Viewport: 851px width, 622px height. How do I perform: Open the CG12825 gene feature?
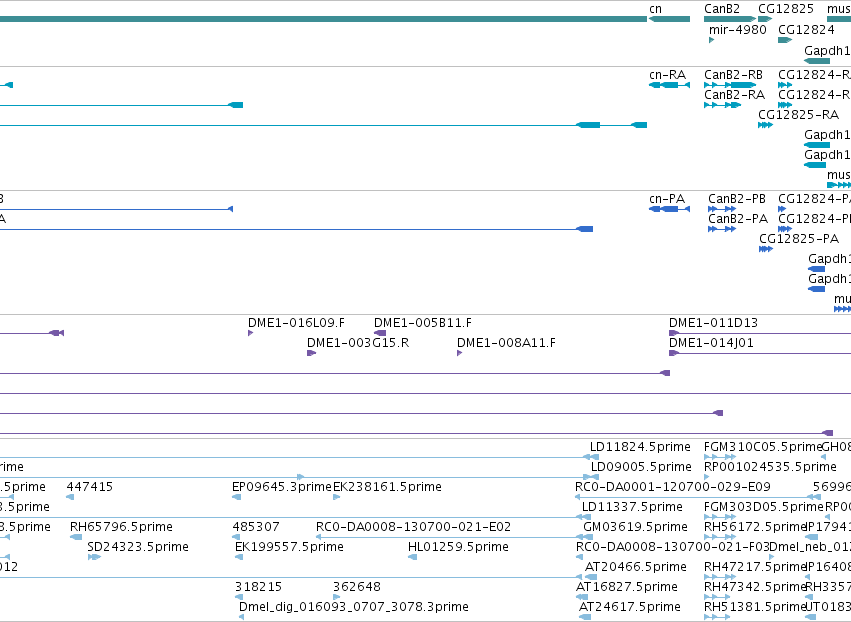[765, 19]
